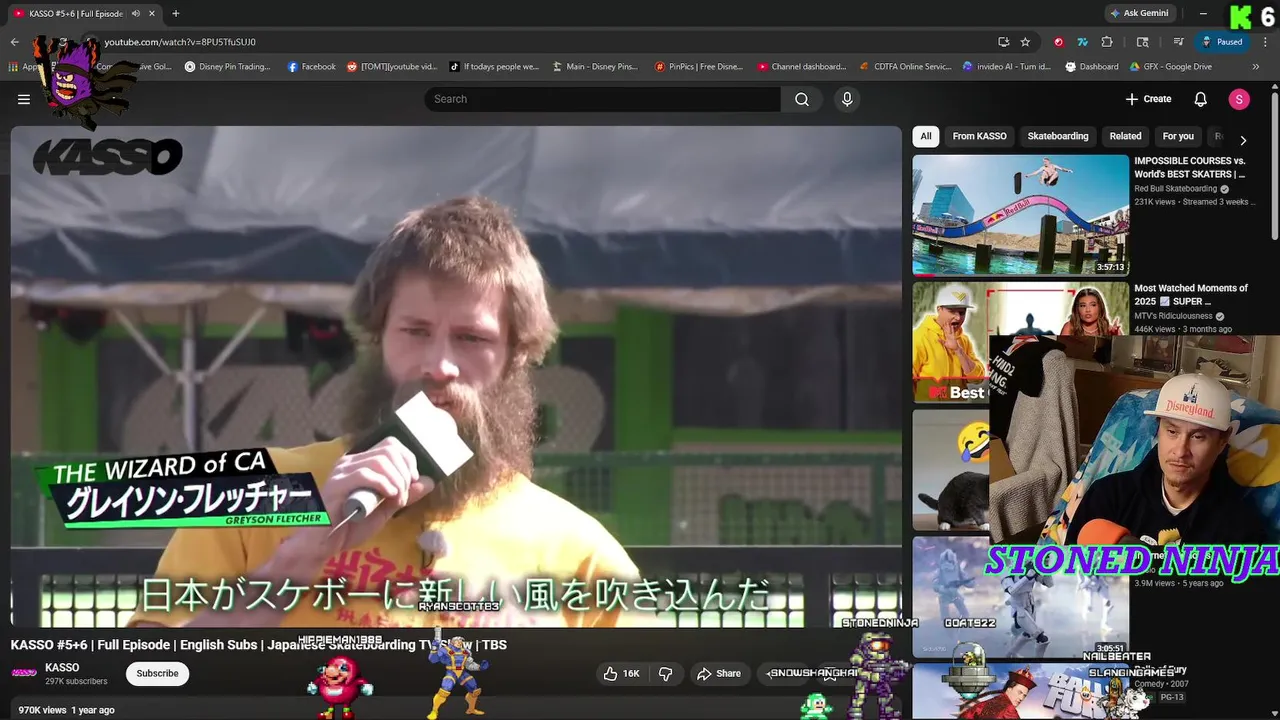Open the media controls icon in toolbar
This screenshot has height=720, width=1280.
coord(1179,42)
